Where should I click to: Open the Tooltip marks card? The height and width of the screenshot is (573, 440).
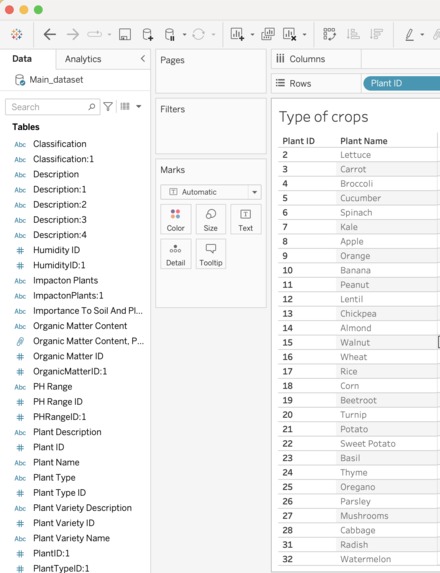pyautogui.click(x=210, y=254)
